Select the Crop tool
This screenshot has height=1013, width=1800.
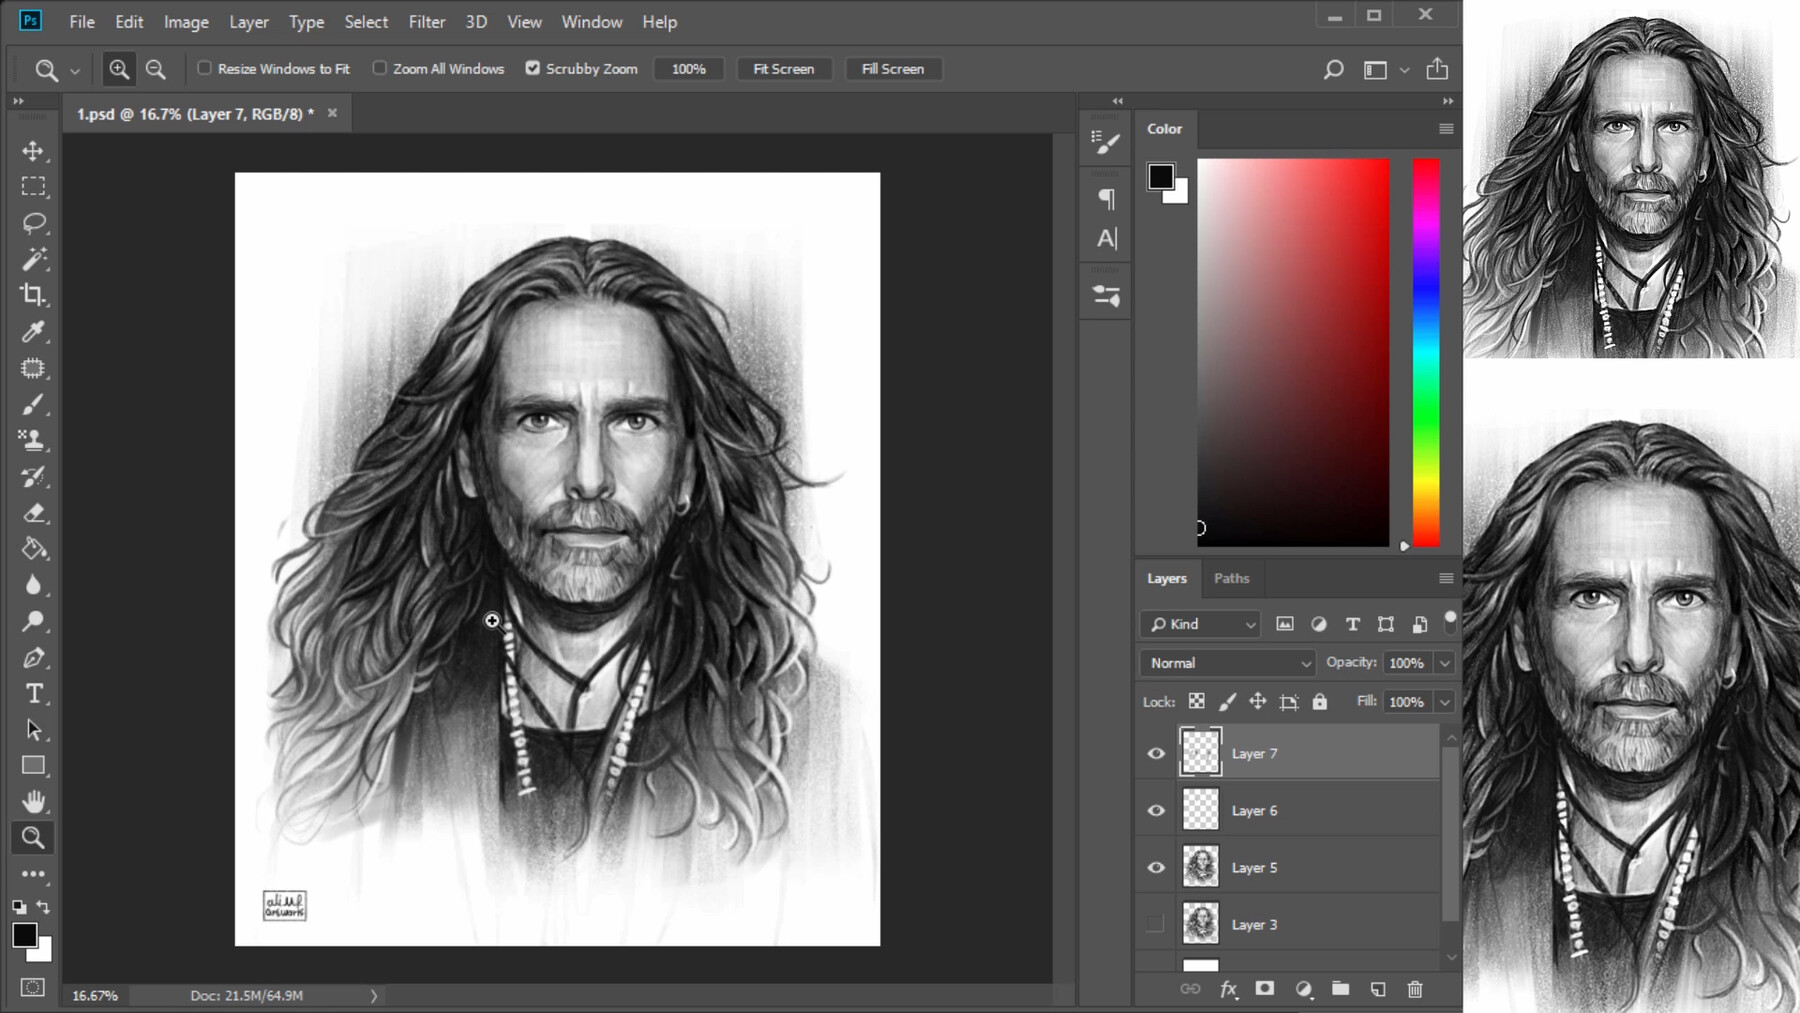(33, 296)
